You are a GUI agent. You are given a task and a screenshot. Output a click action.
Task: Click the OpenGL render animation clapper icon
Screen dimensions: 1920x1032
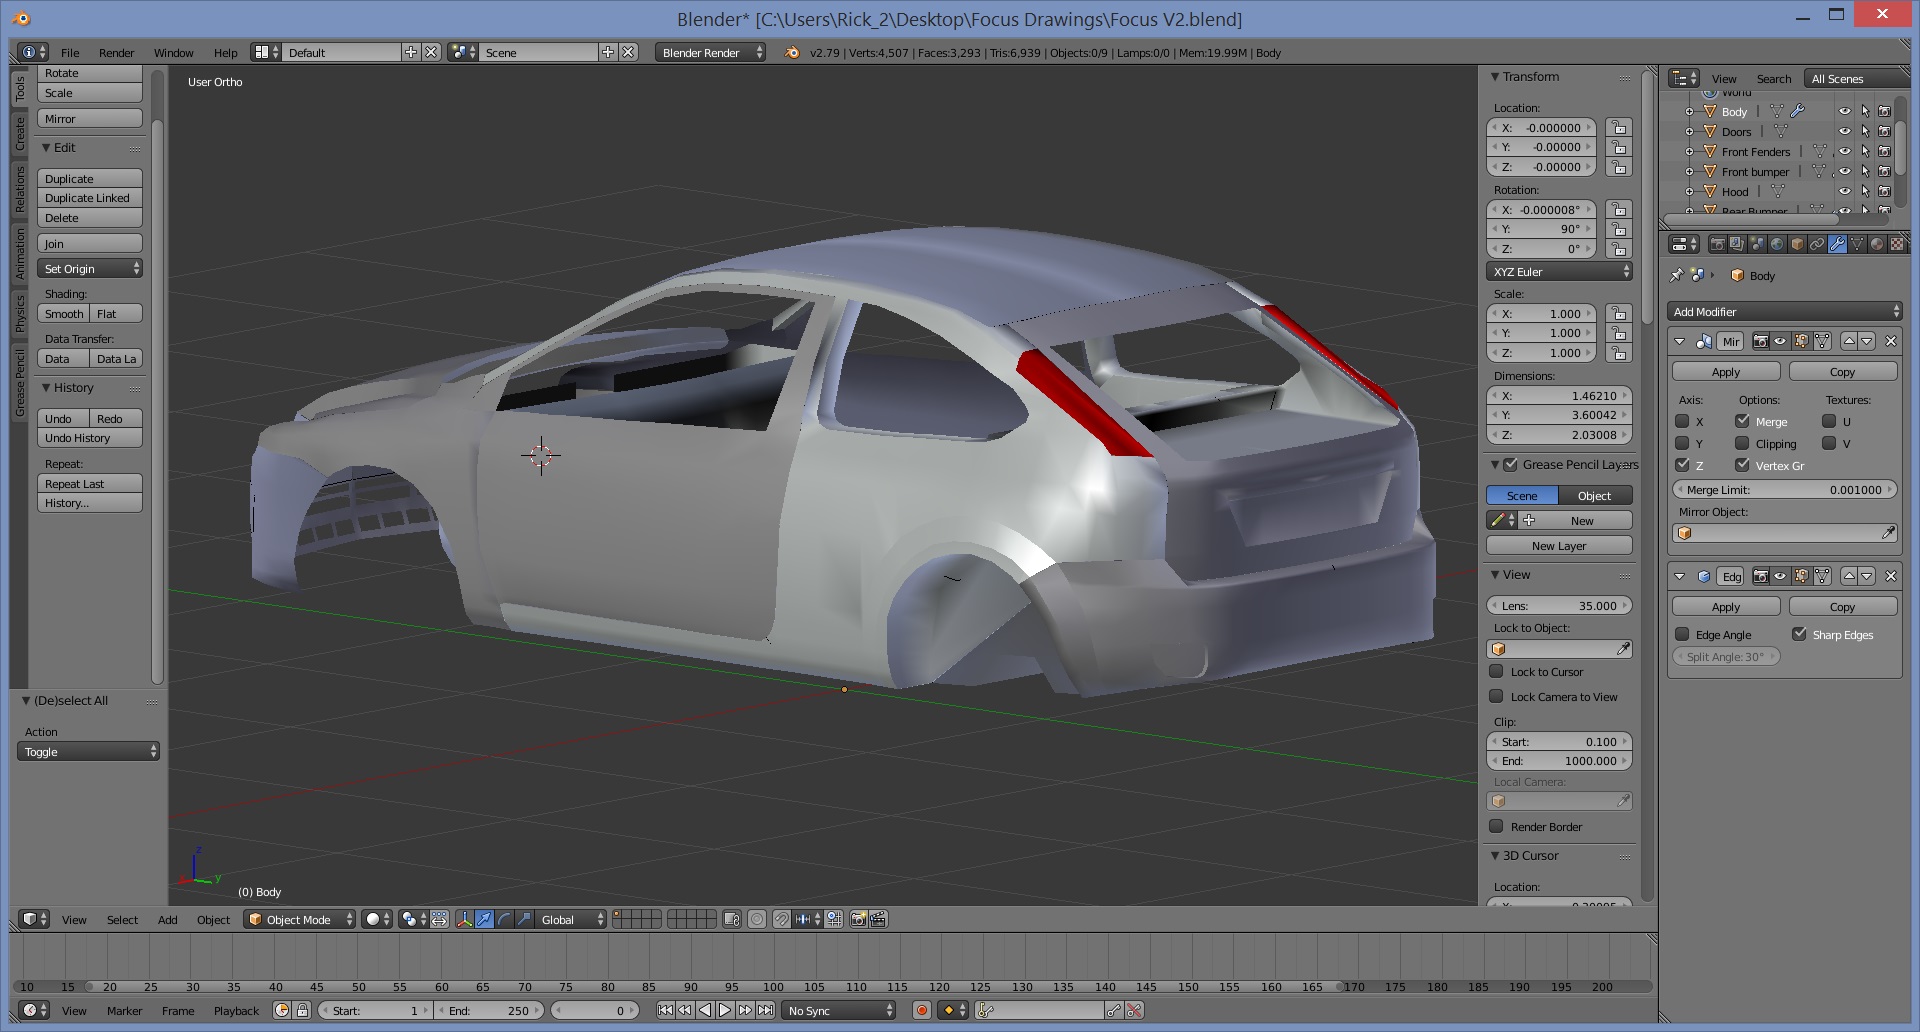878,919
